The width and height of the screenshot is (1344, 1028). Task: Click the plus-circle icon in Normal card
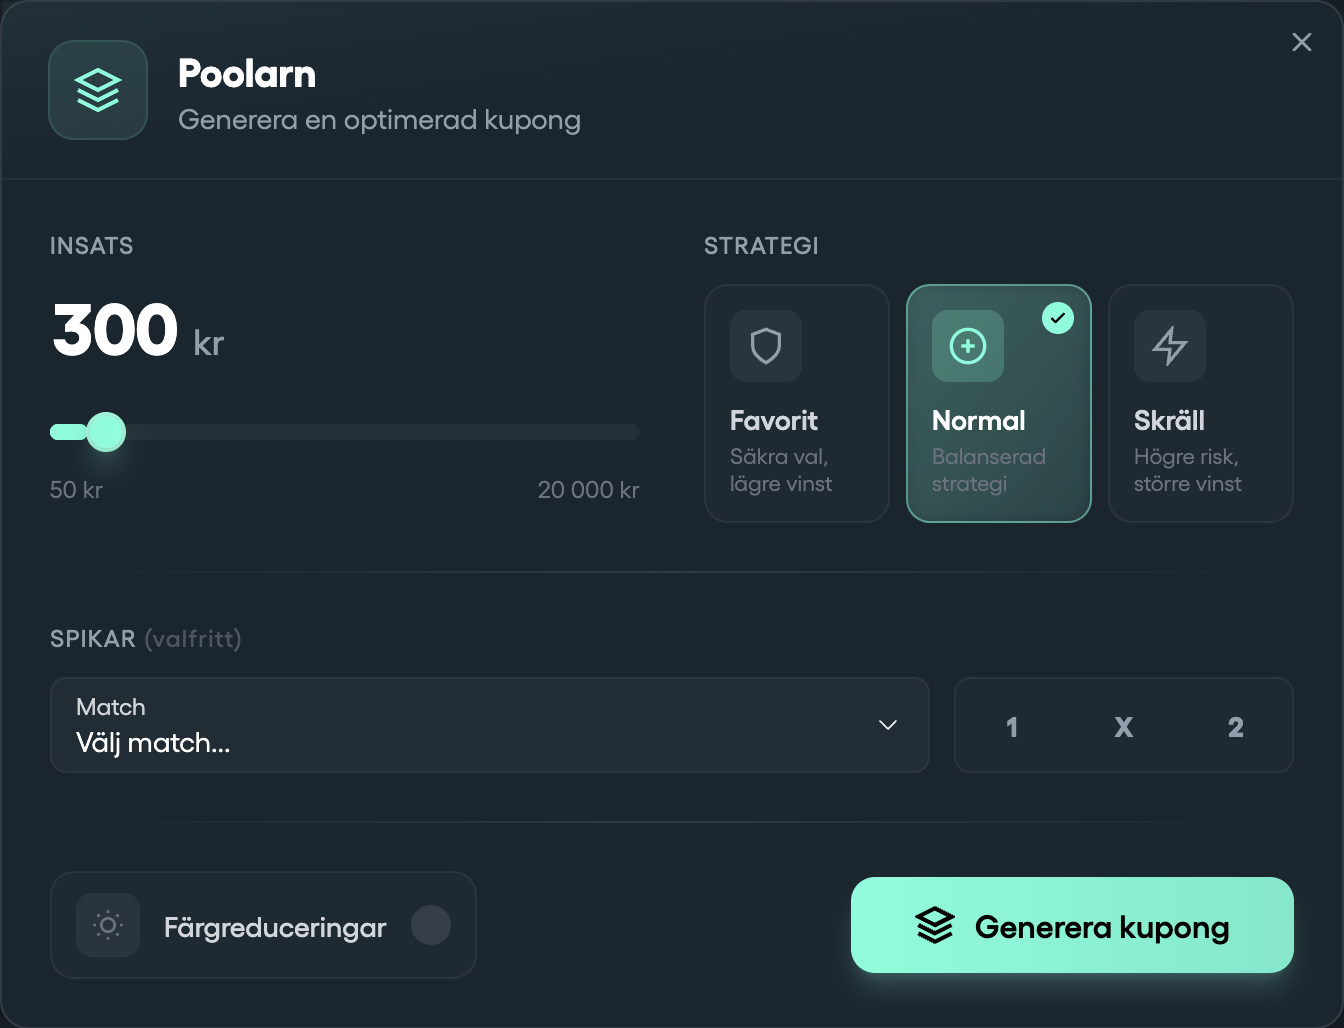[x=968, y=346]
